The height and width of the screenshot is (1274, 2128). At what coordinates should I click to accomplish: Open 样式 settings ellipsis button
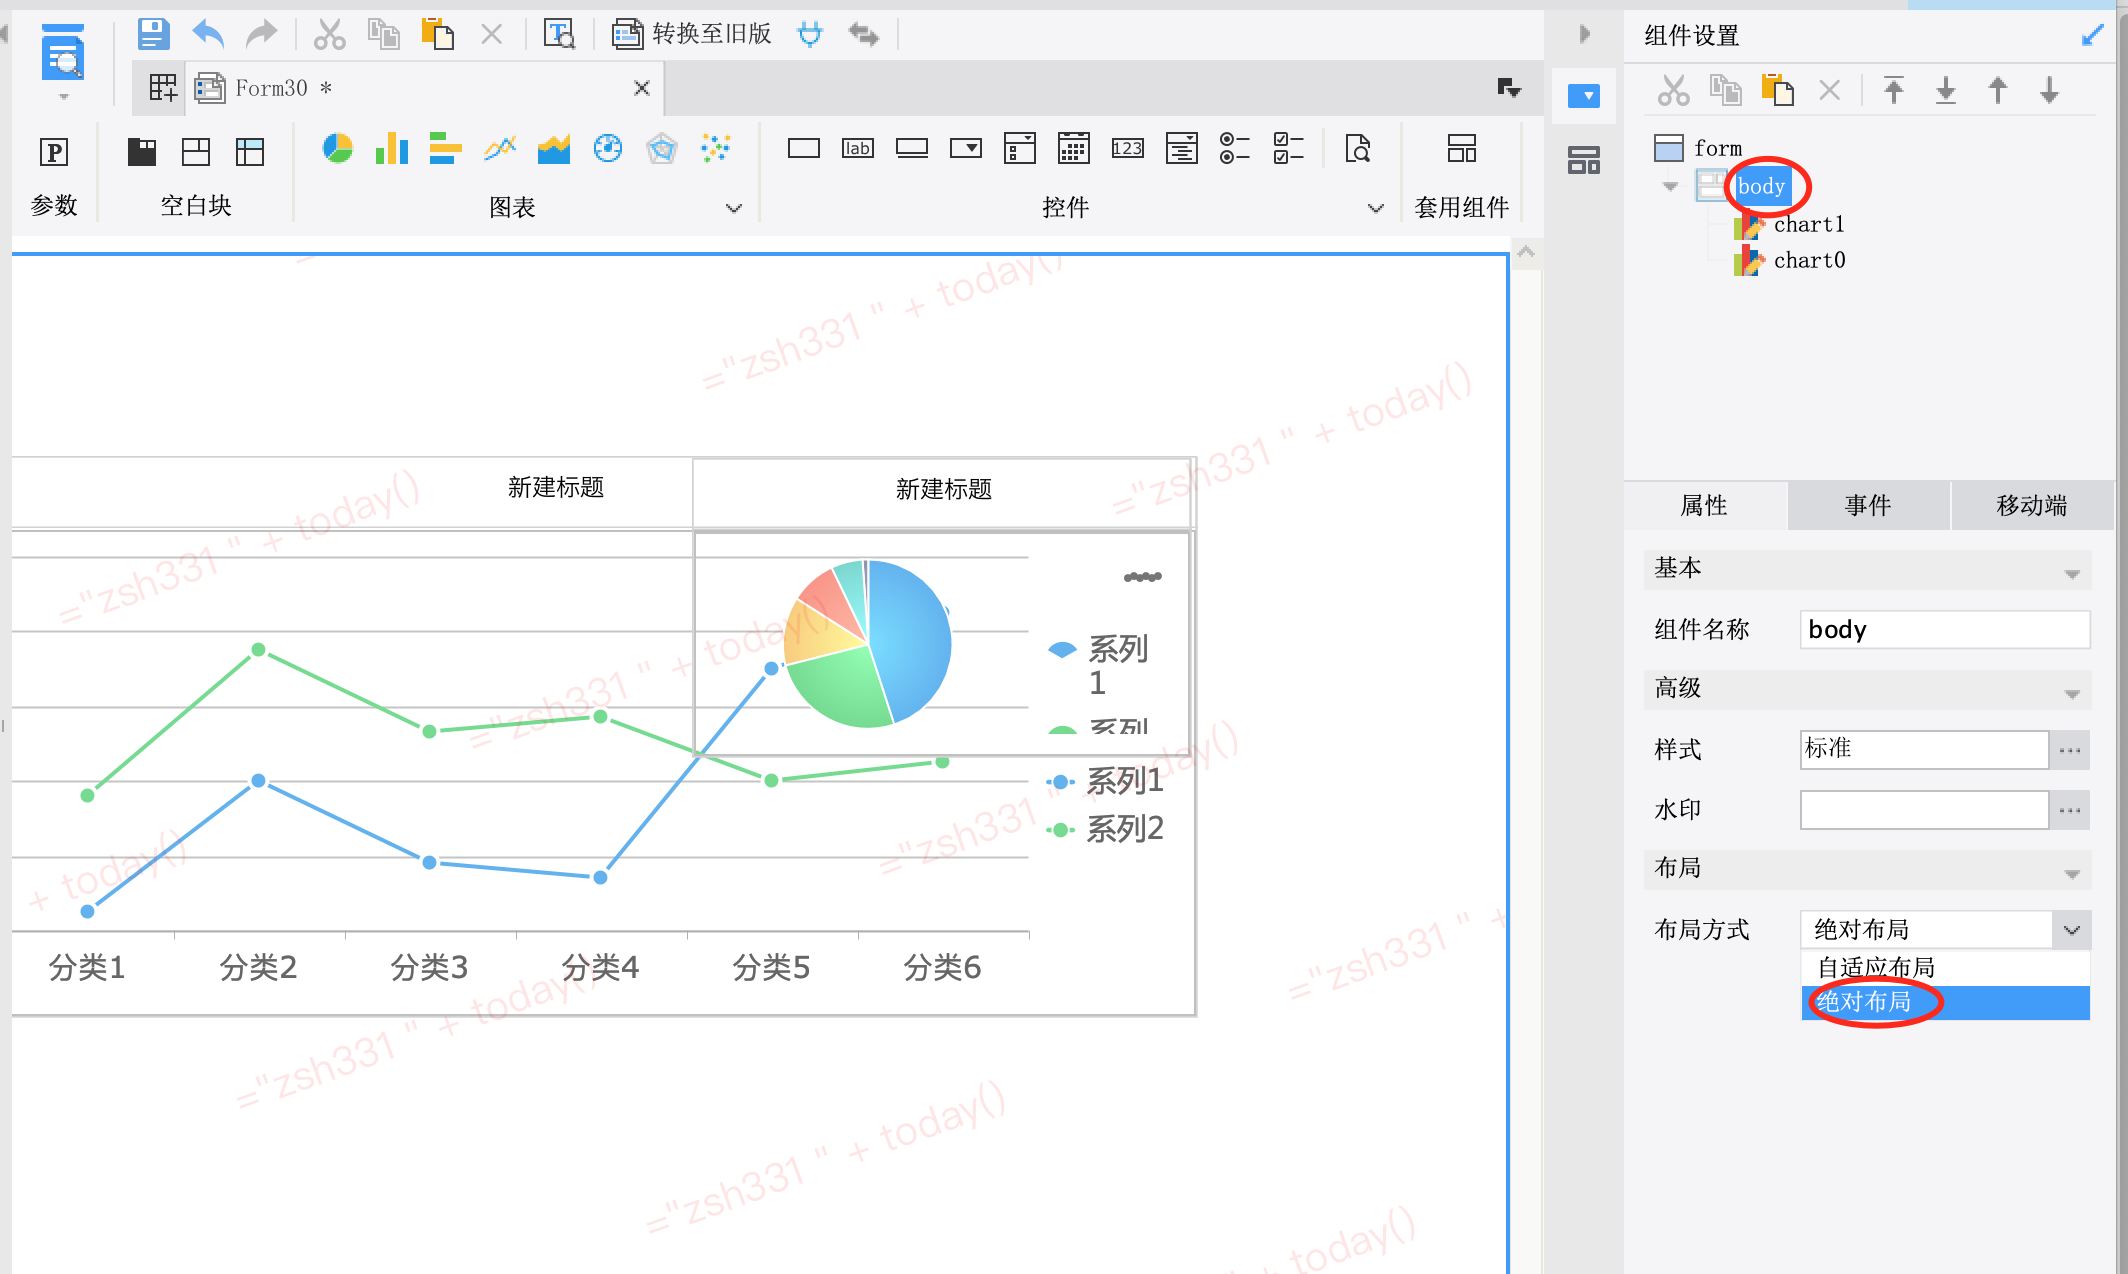coord(2070,750)
